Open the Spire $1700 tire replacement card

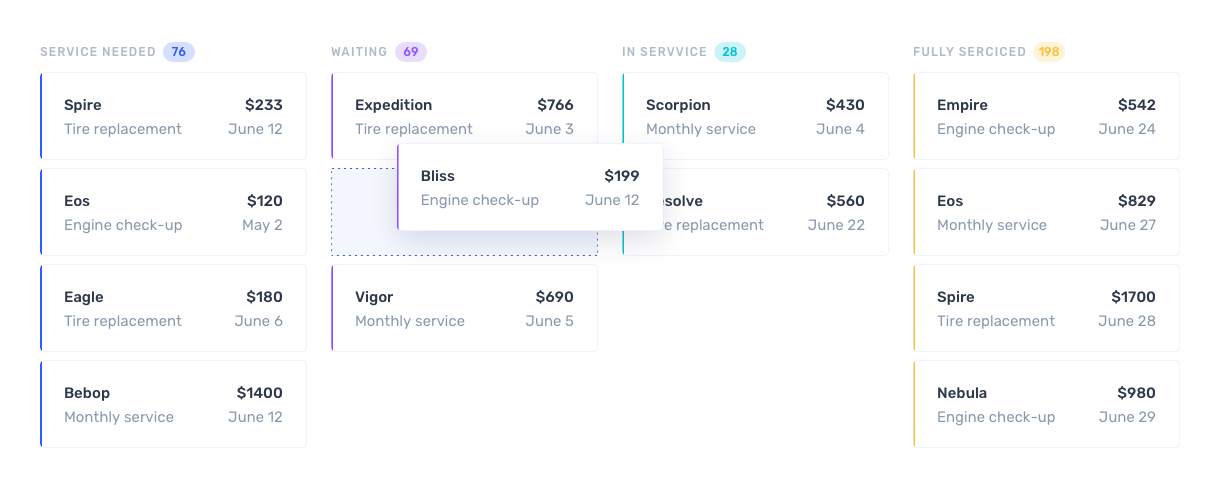tap(1046, 308)
